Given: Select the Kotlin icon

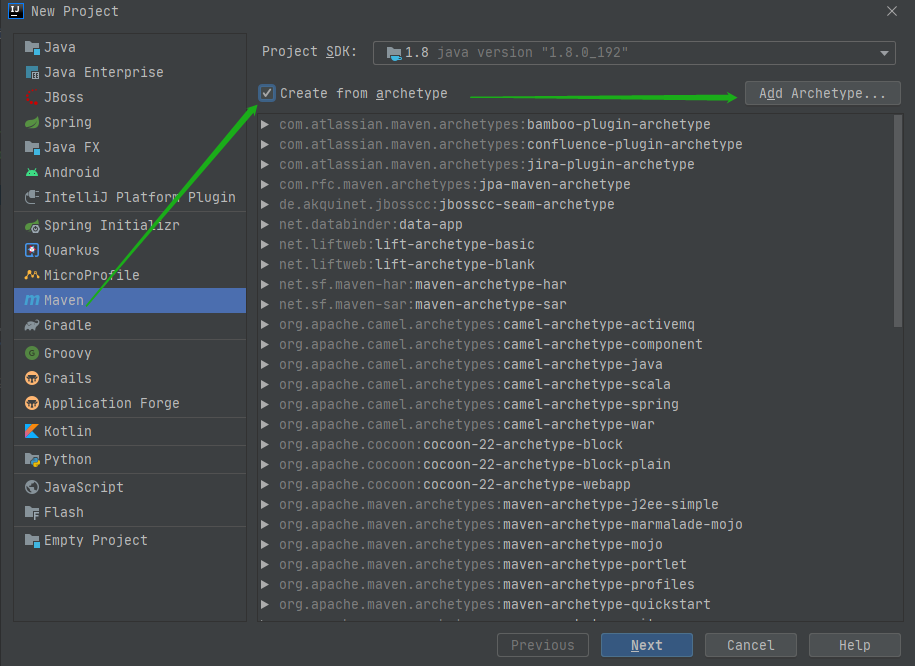Looking at the screenshot, I should click(32, 431).
